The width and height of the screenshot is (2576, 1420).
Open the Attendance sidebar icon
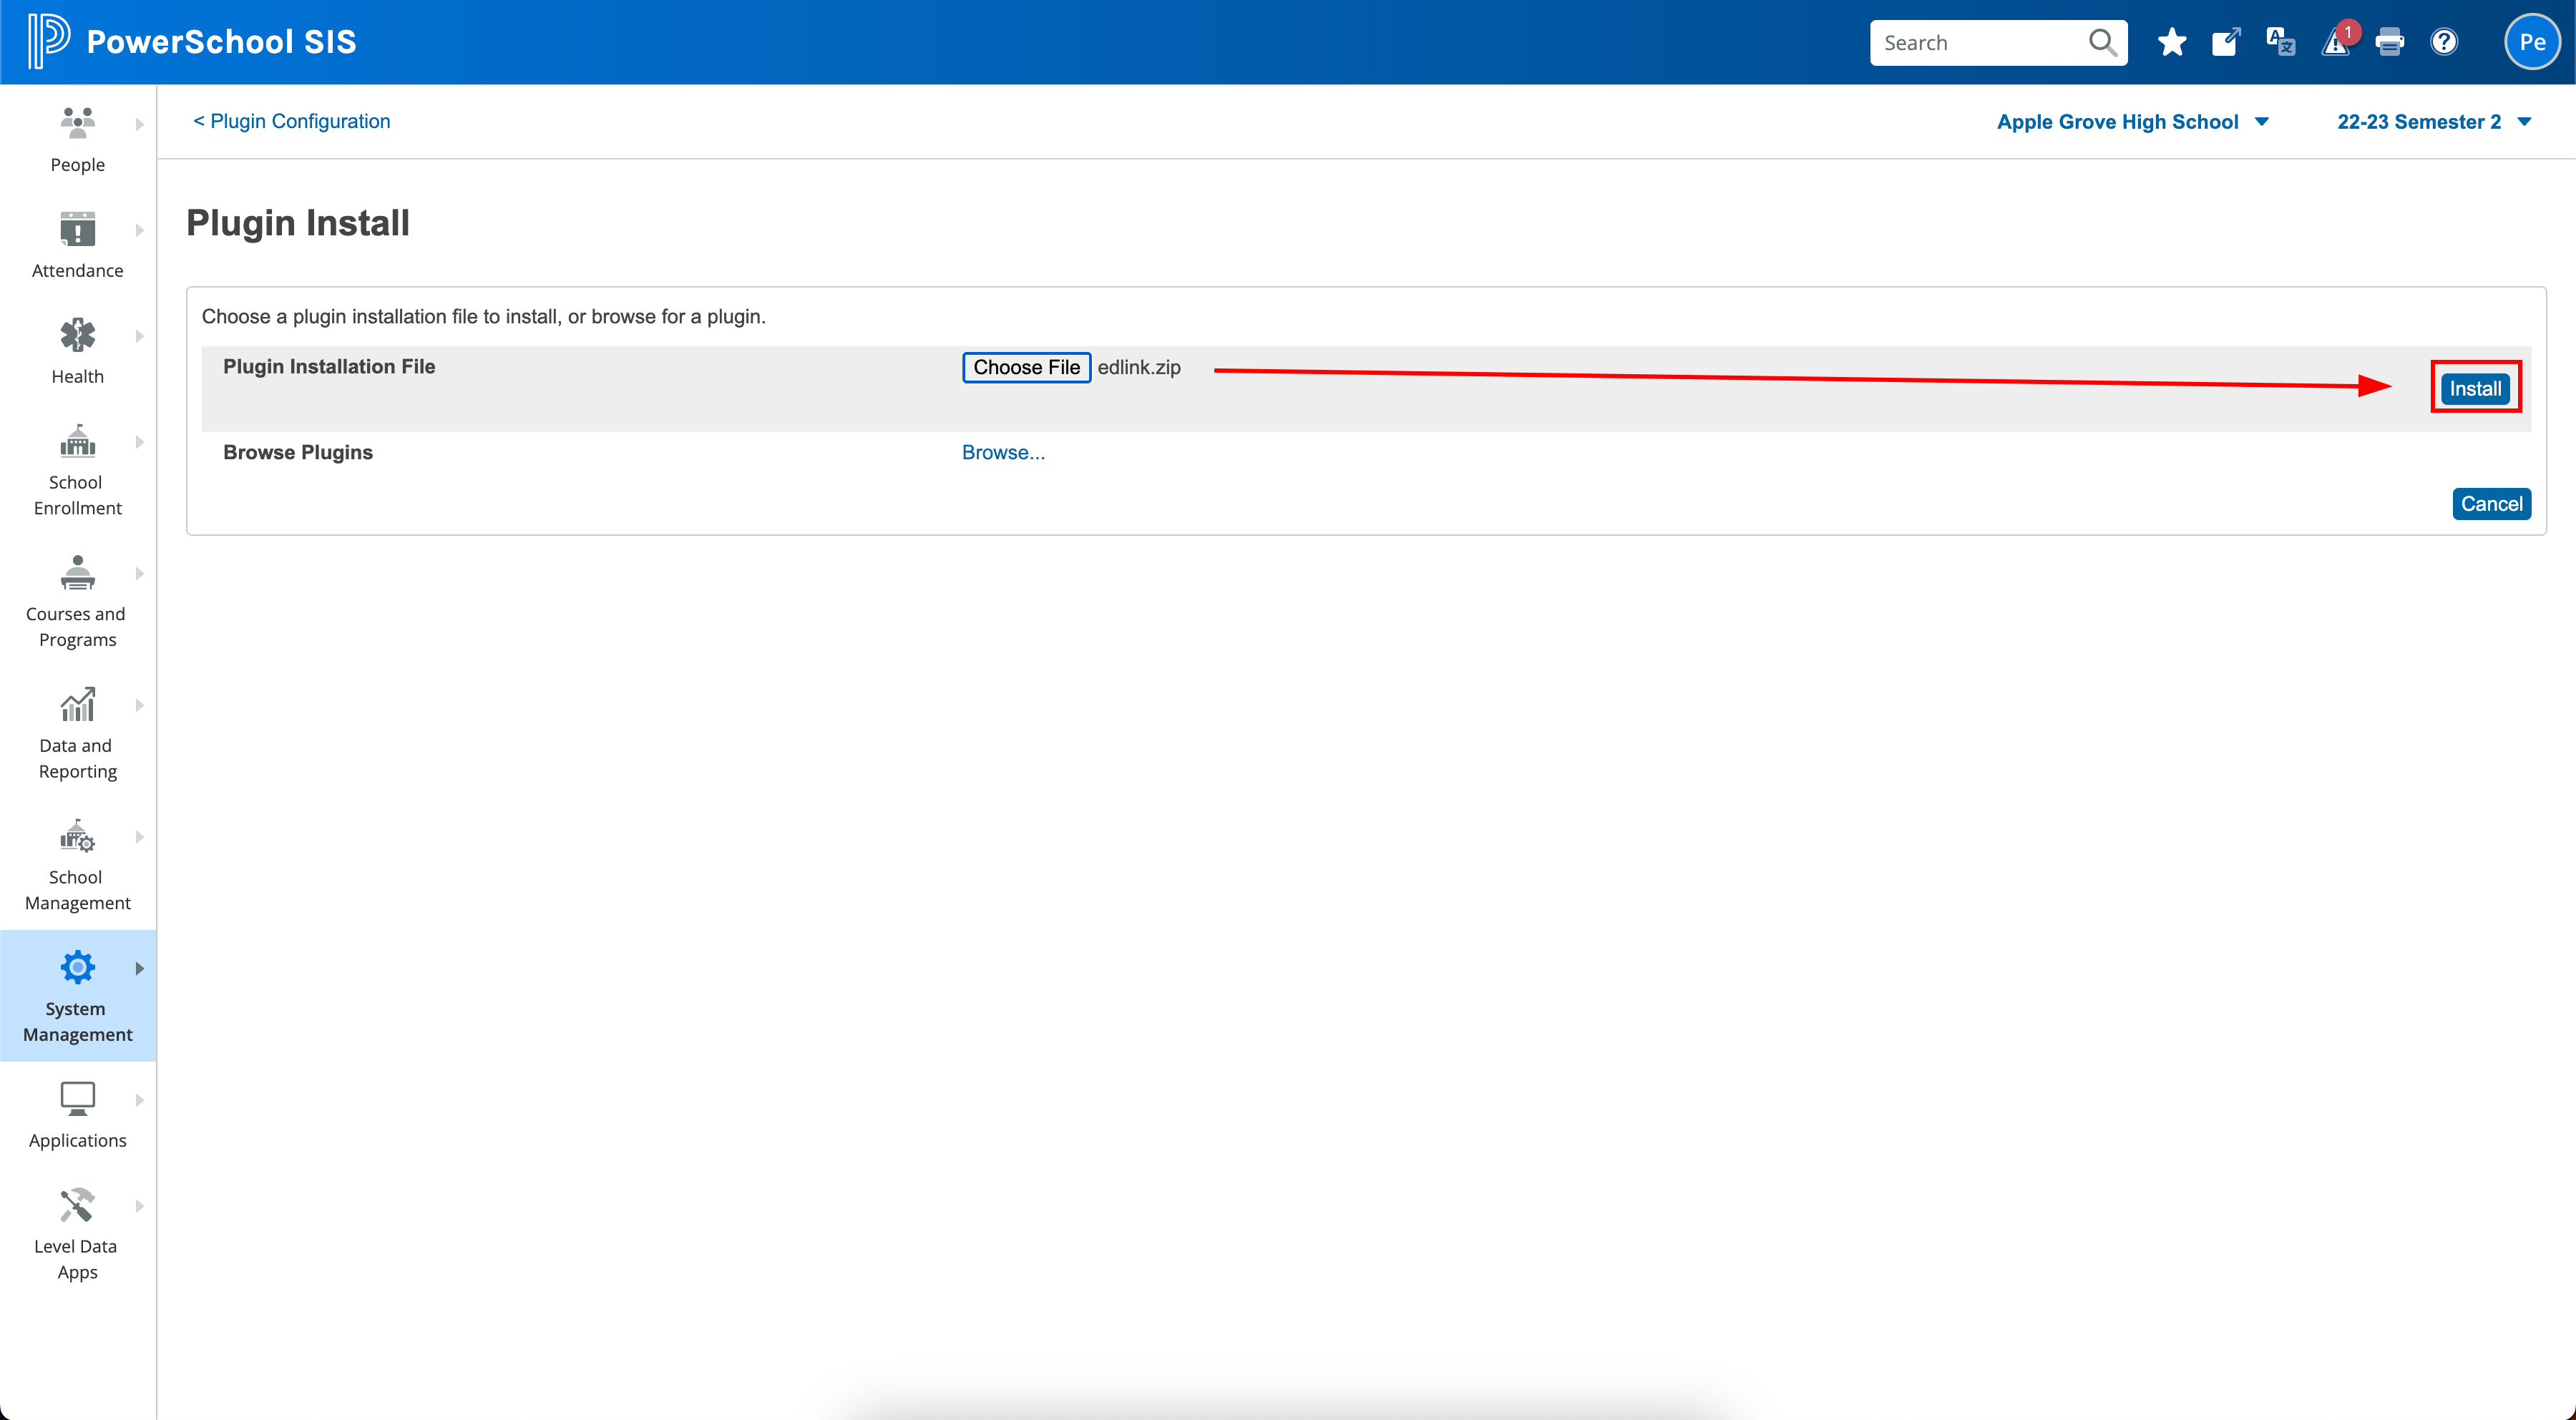tap(77, 229)
